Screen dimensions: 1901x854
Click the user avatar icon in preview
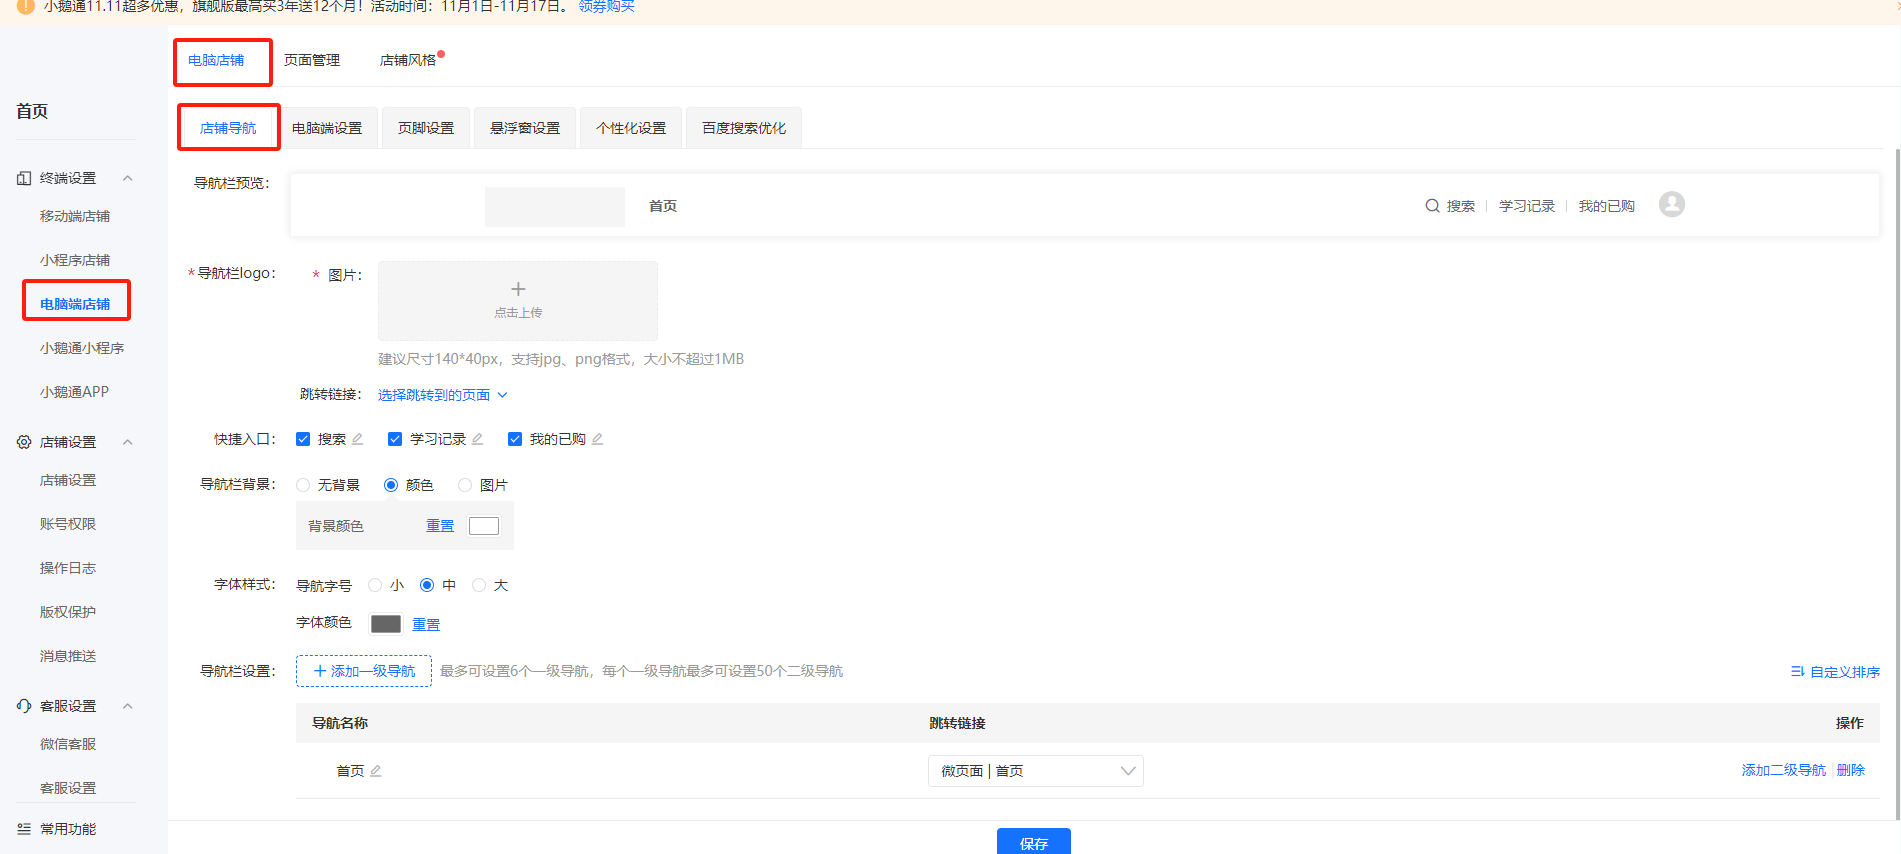(1672, 204)
